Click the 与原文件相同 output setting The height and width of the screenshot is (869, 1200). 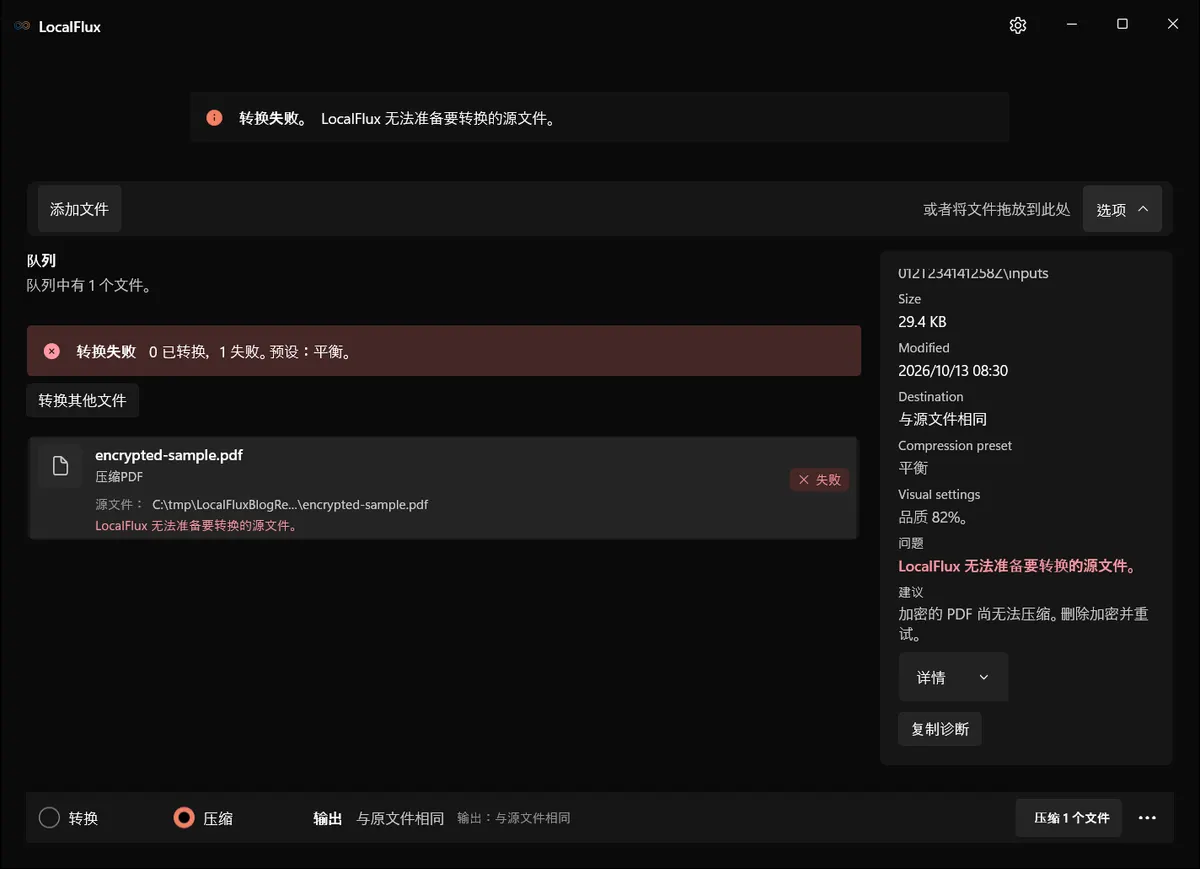[x=400, y=818]
